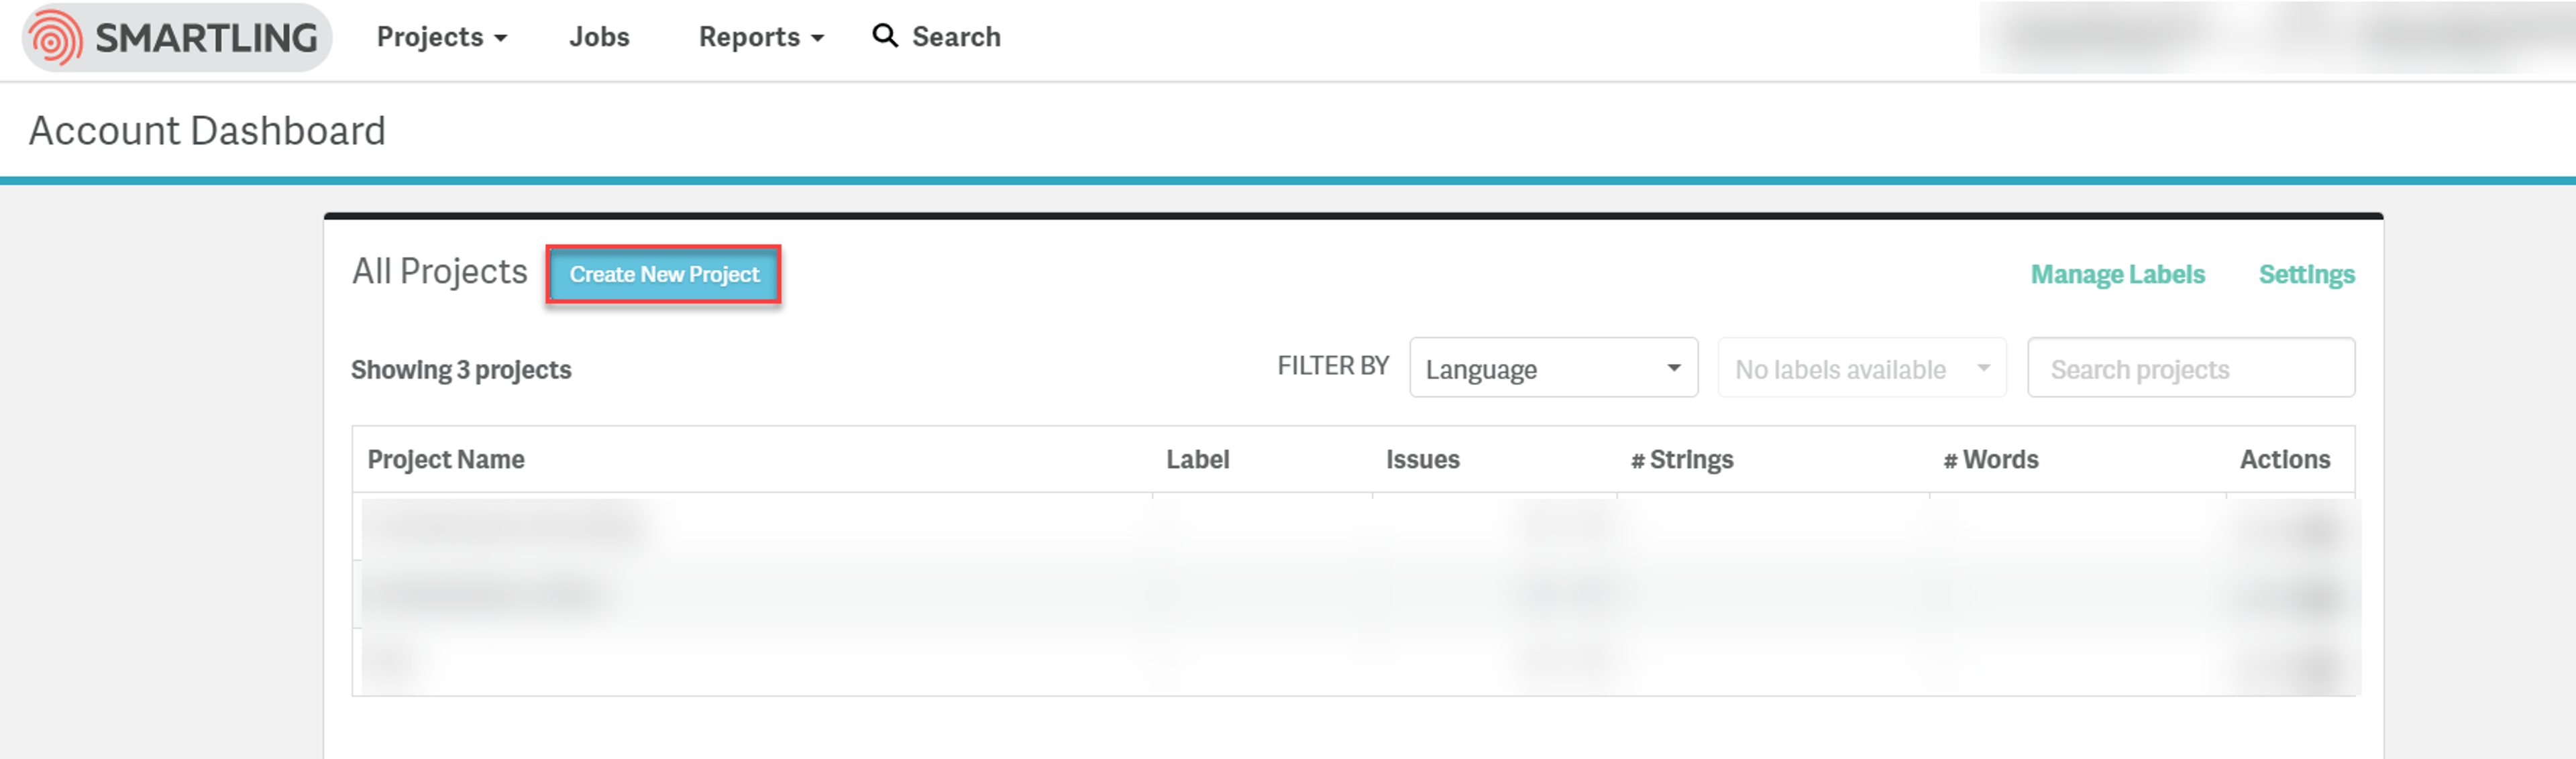Click the Label column header

[1197, 459]
